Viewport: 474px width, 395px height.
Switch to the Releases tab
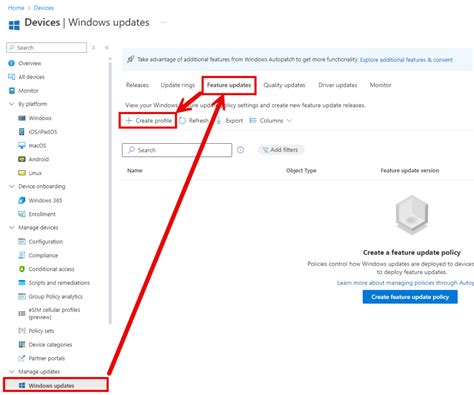click(x=137, y=85)
